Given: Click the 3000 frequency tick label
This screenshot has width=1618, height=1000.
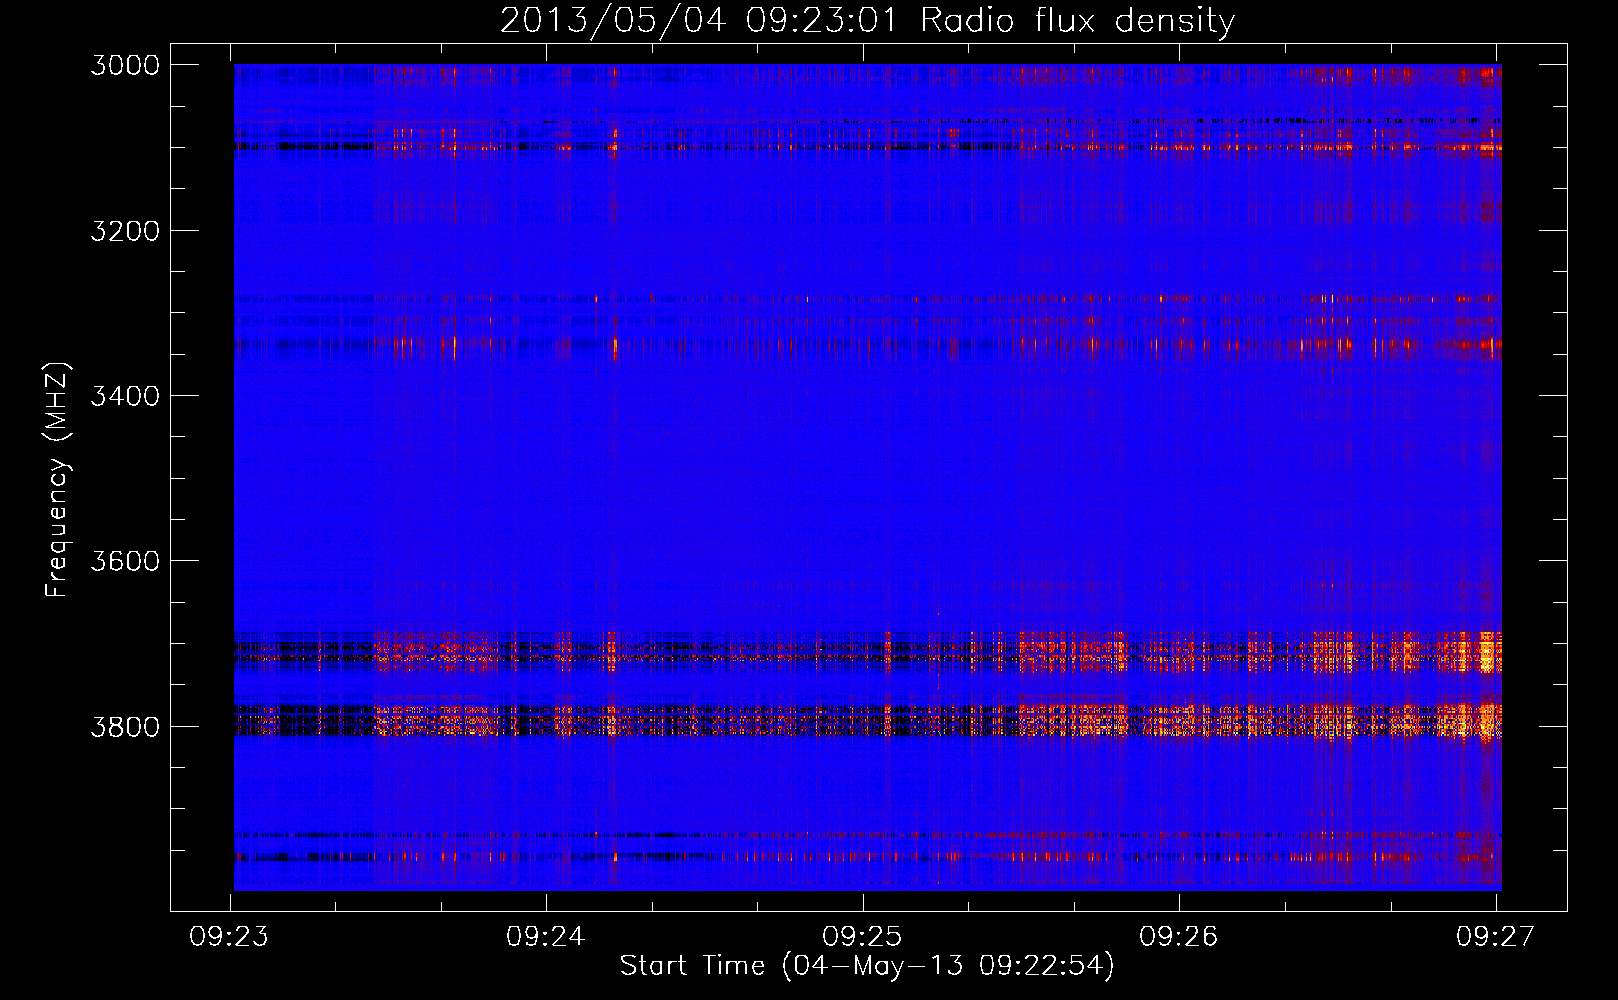Looking at the screenshot, I should click(x=125, y=65).
